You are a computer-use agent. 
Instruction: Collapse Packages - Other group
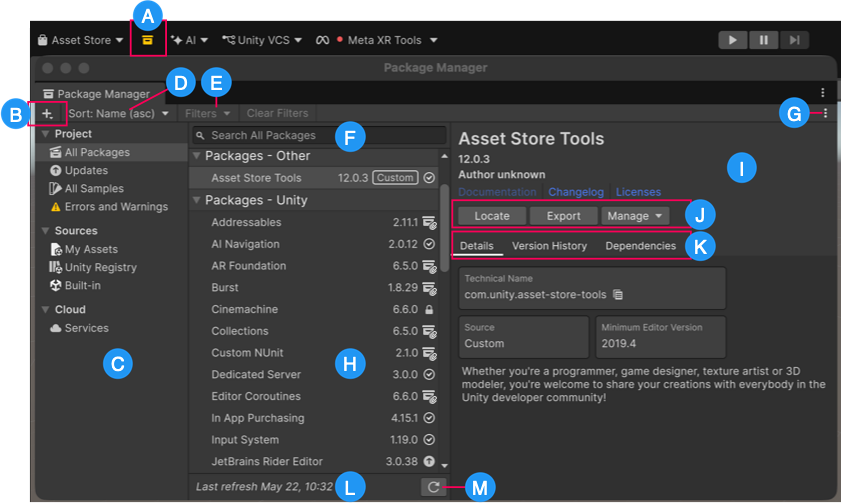click(x=197, y=156)
